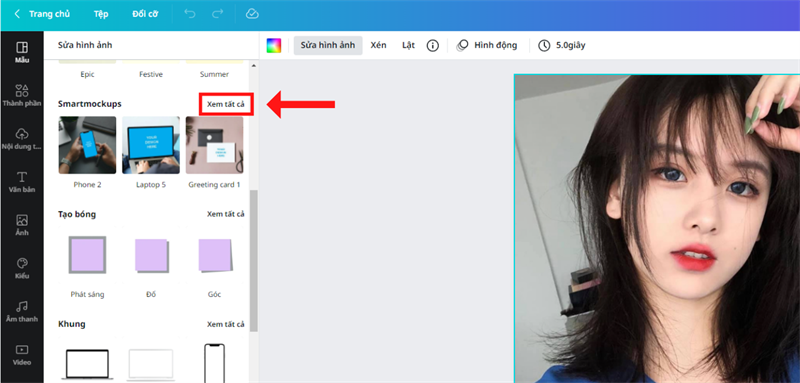Click the undo arrow icon
The image size is (800, 383).
click(190, 14)
